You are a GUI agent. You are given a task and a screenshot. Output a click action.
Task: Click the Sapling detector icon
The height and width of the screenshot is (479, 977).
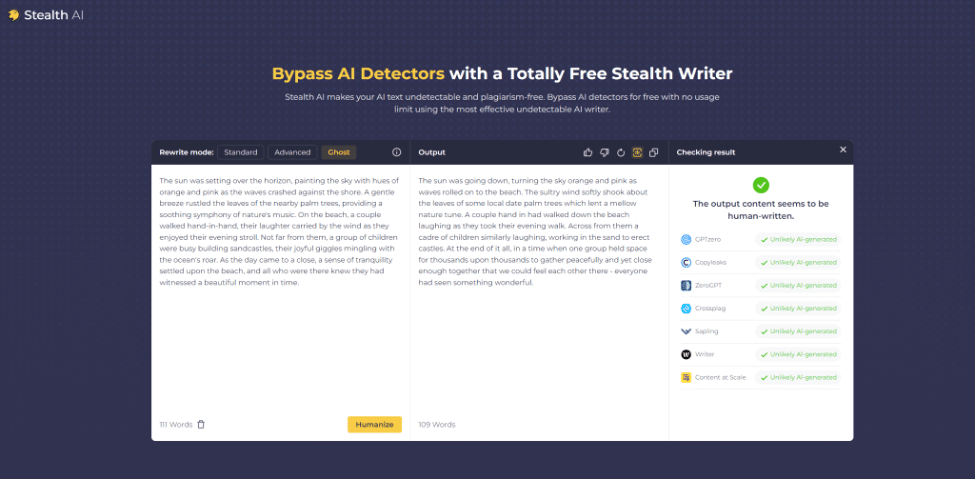coord(686,331)
